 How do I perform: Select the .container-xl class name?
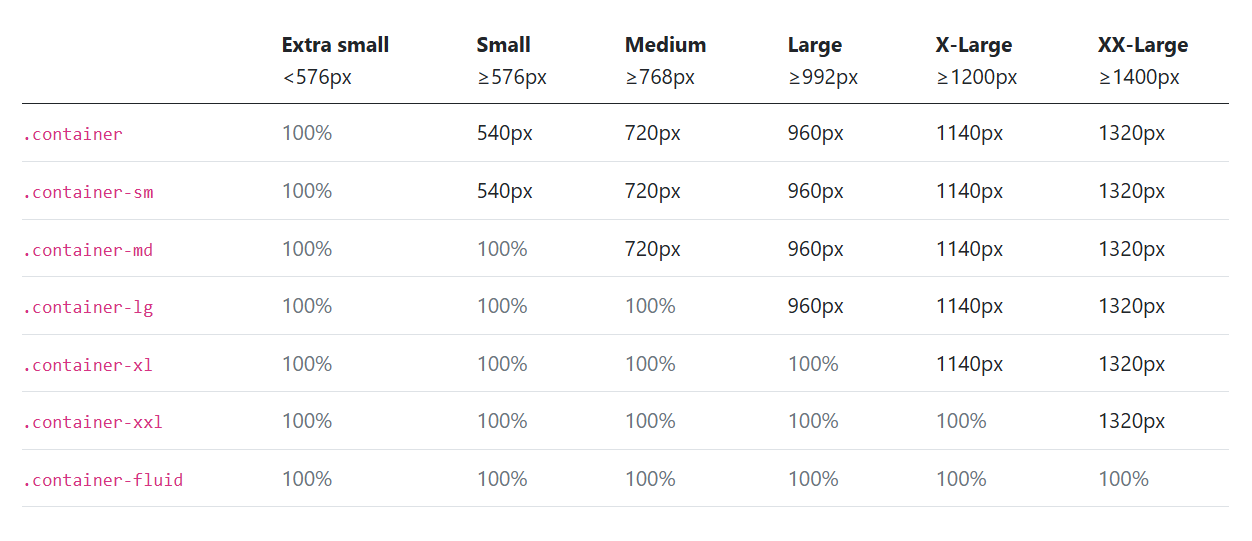[x=88, y=365]
